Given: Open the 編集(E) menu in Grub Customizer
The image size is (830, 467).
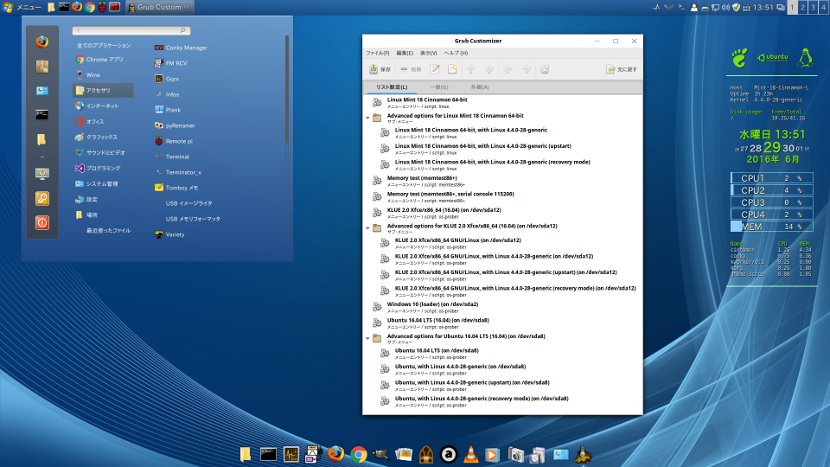Looking at the screenshot, I should point(404,53).
